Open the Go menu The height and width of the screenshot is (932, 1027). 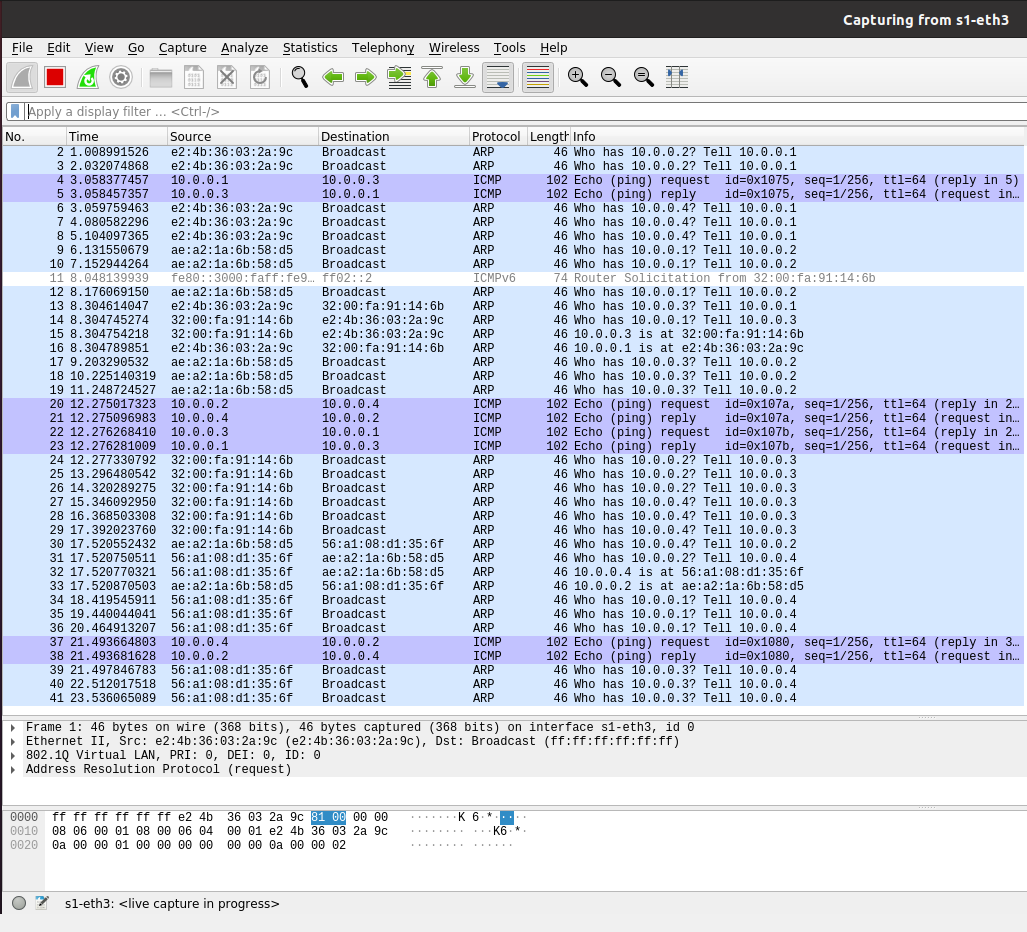click(136, 48)
